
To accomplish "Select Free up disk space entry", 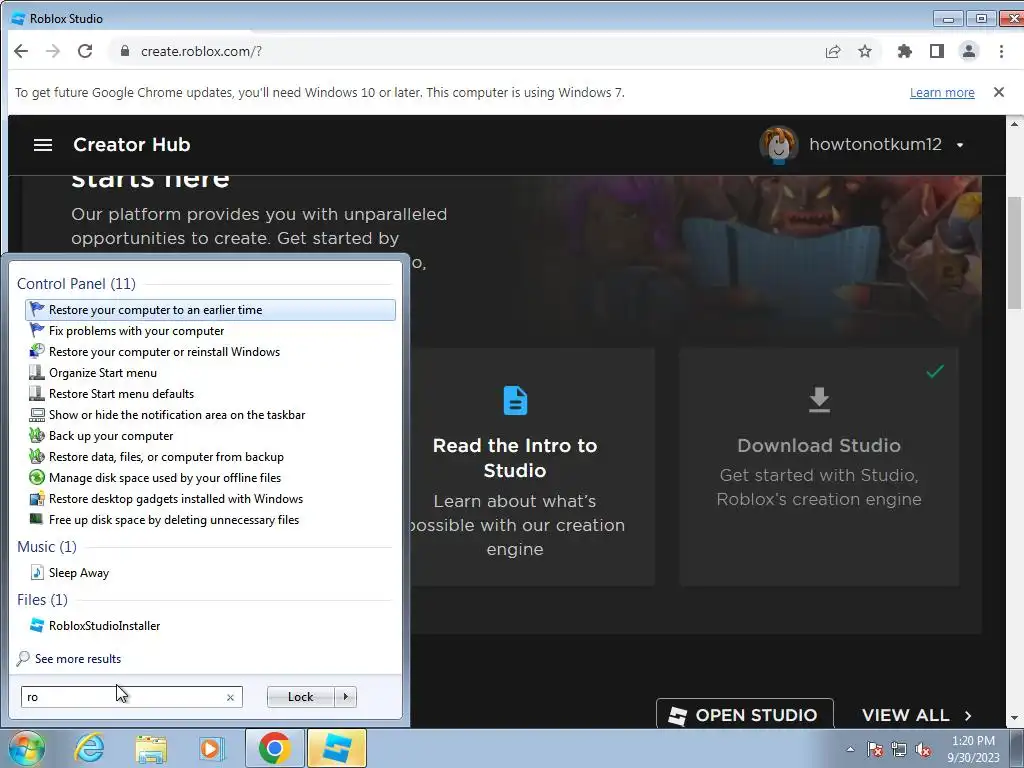I will (210, 519).
